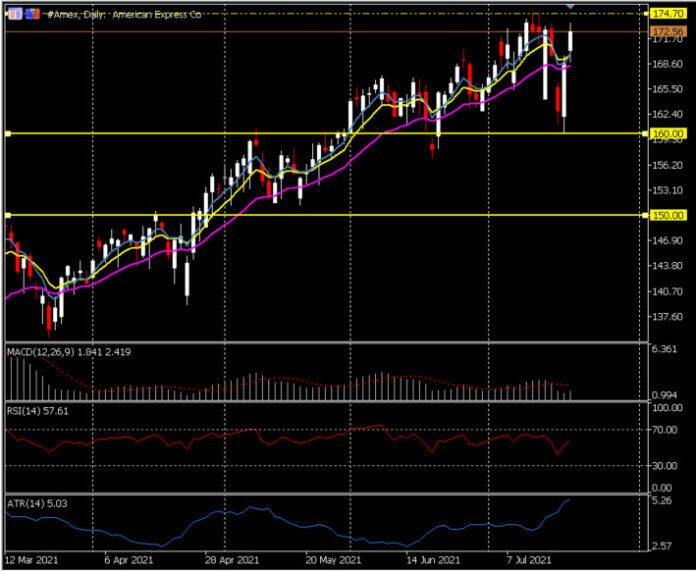Select the 150.00 line handle beside its price tag
This screenshot has height=571, width=696.
[645, 215]
